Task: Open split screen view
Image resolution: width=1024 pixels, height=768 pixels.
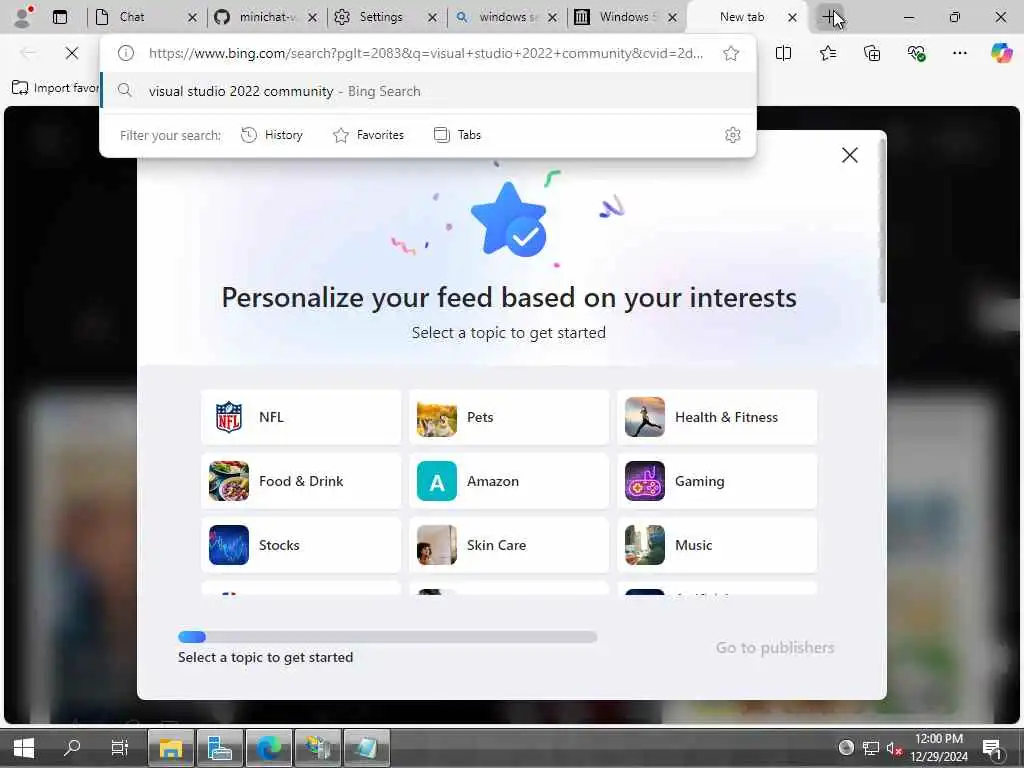Action: point(783,53)
